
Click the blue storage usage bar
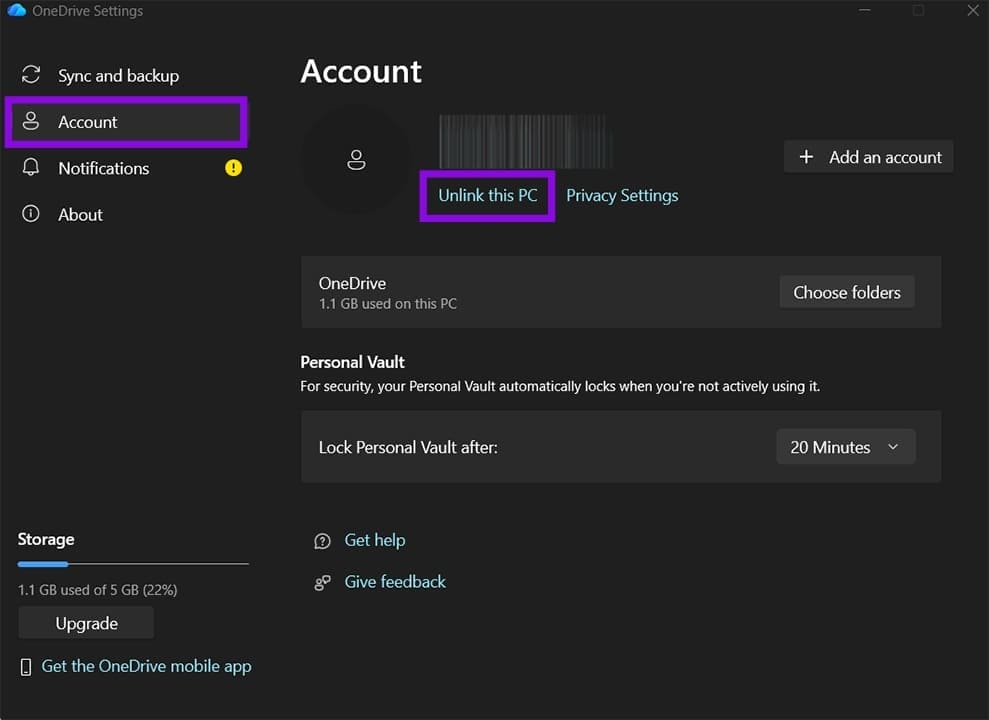43,564
